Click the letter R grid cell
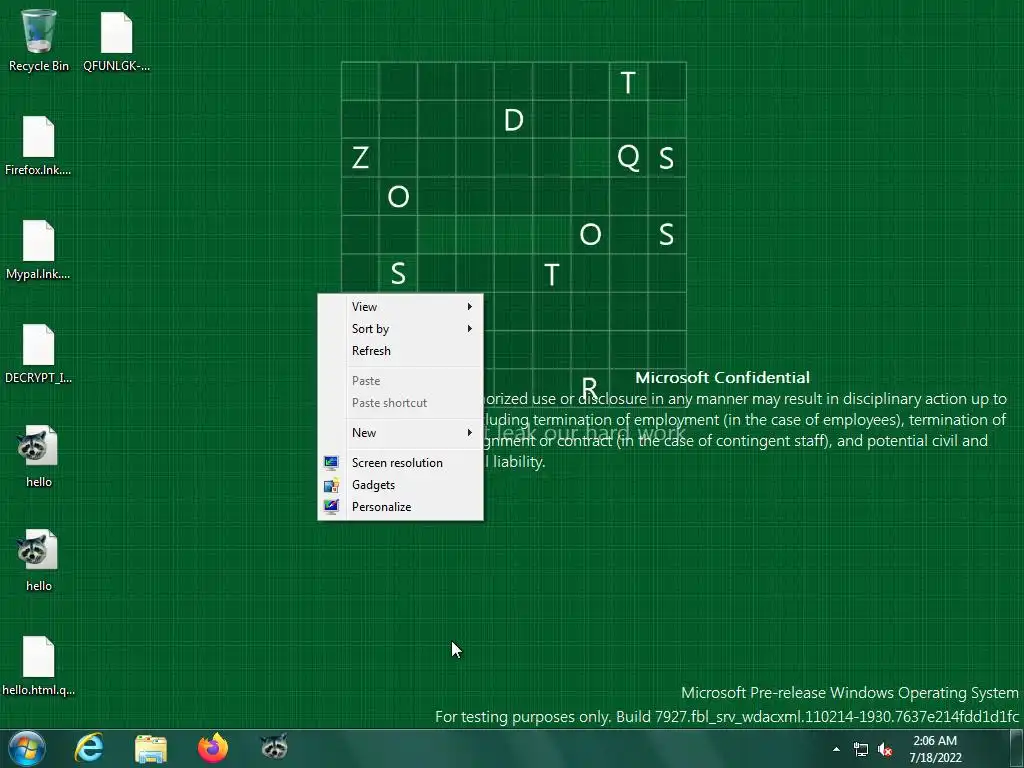Viewport: 1024px width, 768px height. click(590, 387)
